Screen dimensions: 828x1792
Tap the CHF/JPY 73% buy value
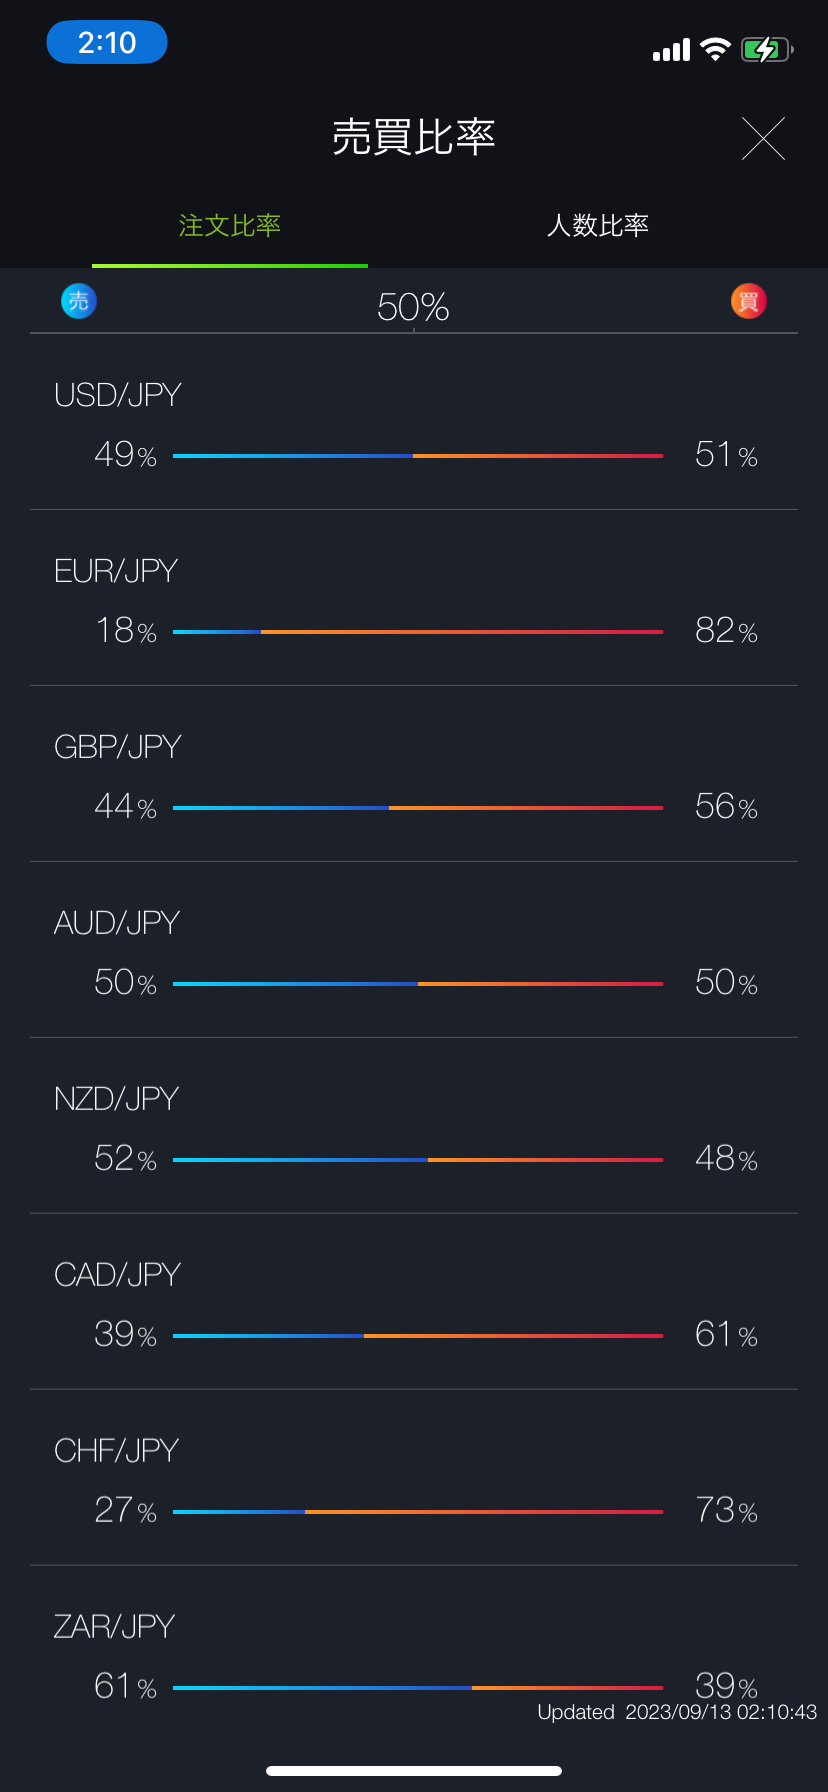click(x=726, y=1510)
